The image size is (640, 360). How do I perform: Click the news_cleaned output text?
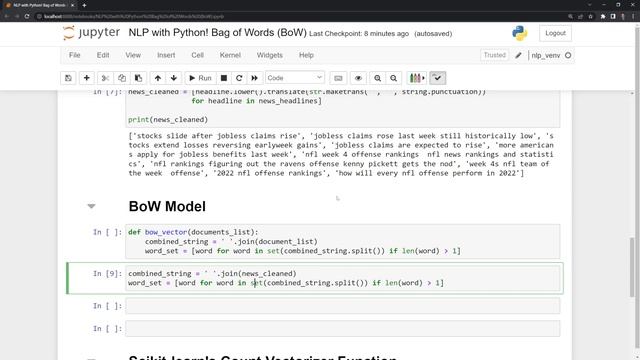click(x=341, y=154)
